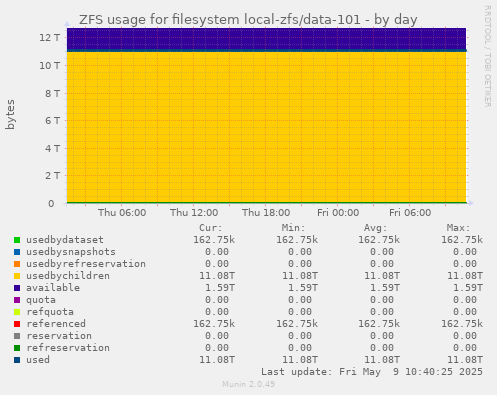497x395 pixels.
Task: Click the referenced red legend swatch
Action: [17, 324]
